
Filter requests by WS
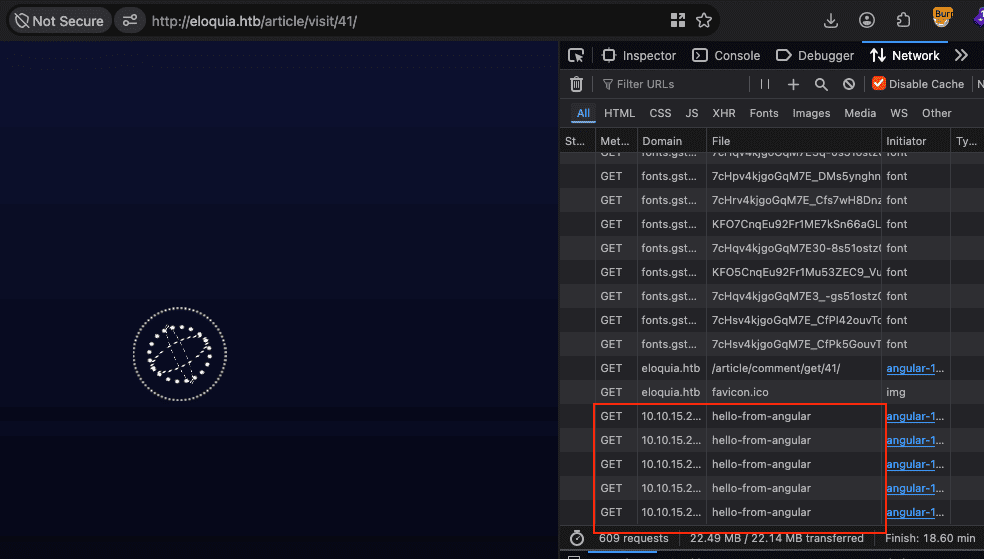[x=899, y=113]
